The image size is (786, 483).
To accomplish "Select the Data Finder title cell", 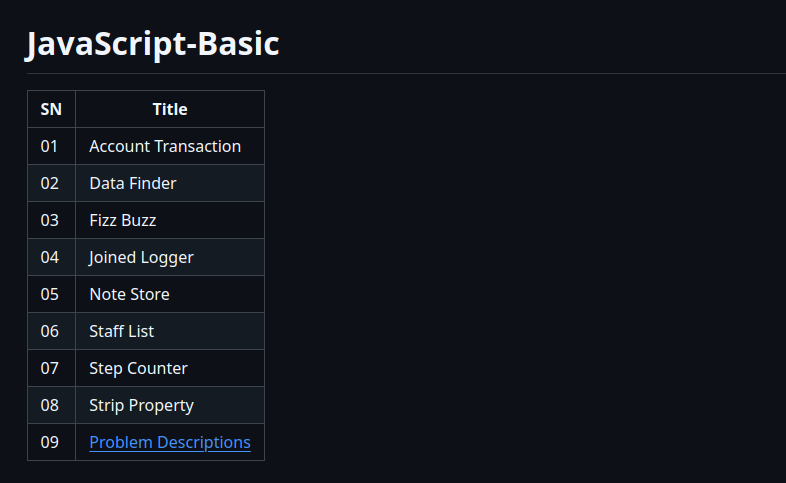I will coord(133,183).
